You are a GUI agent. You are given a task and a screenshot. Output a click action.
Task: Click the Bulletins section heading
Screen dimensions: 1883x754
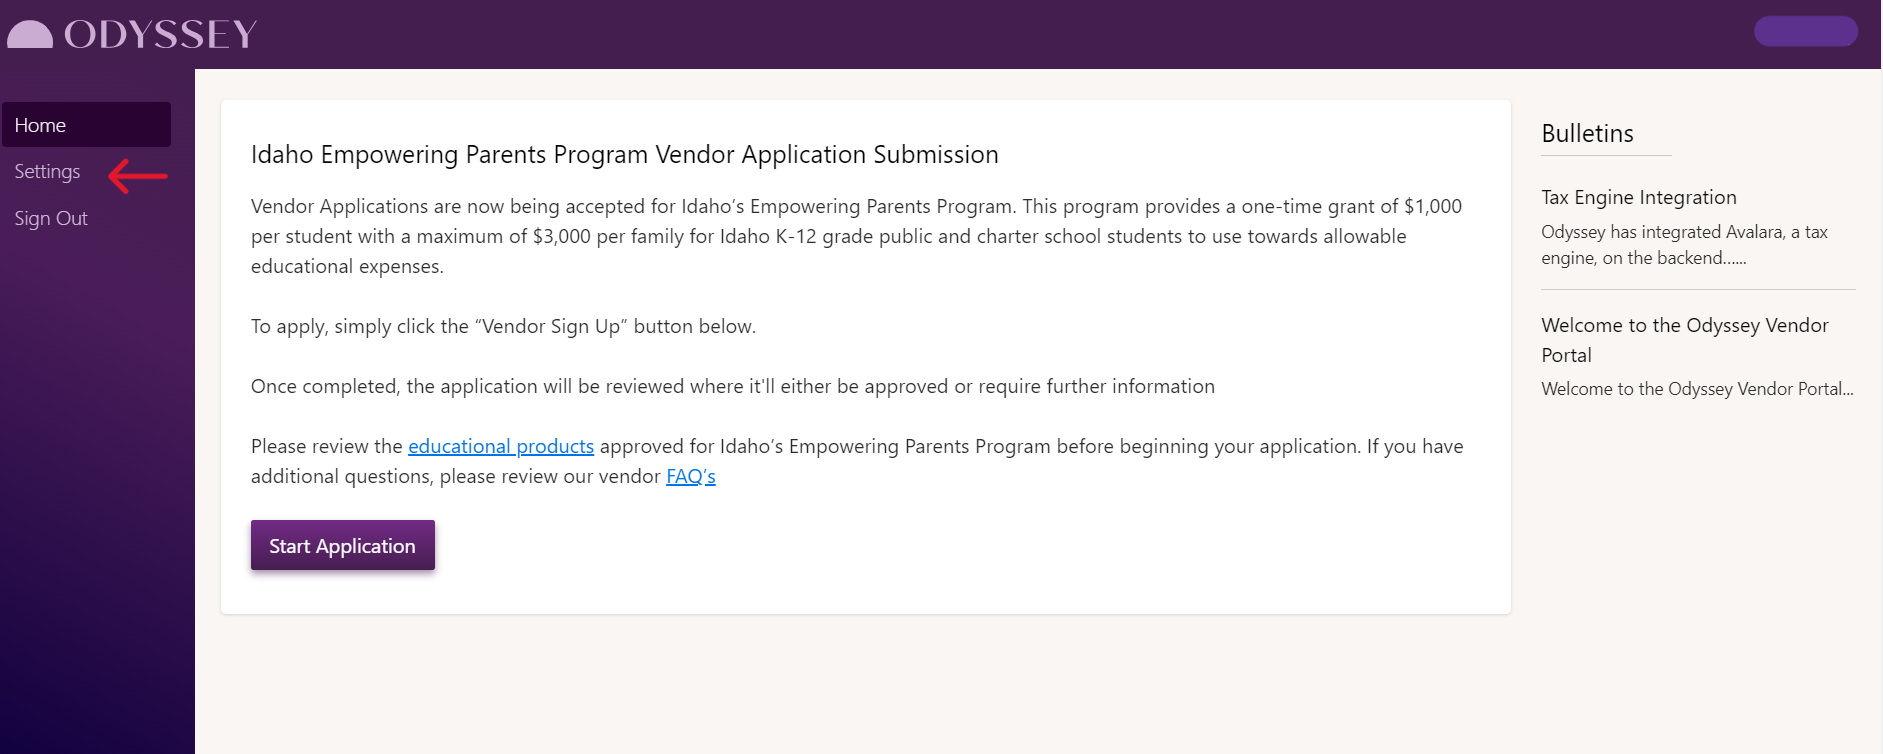(1587, 134)
